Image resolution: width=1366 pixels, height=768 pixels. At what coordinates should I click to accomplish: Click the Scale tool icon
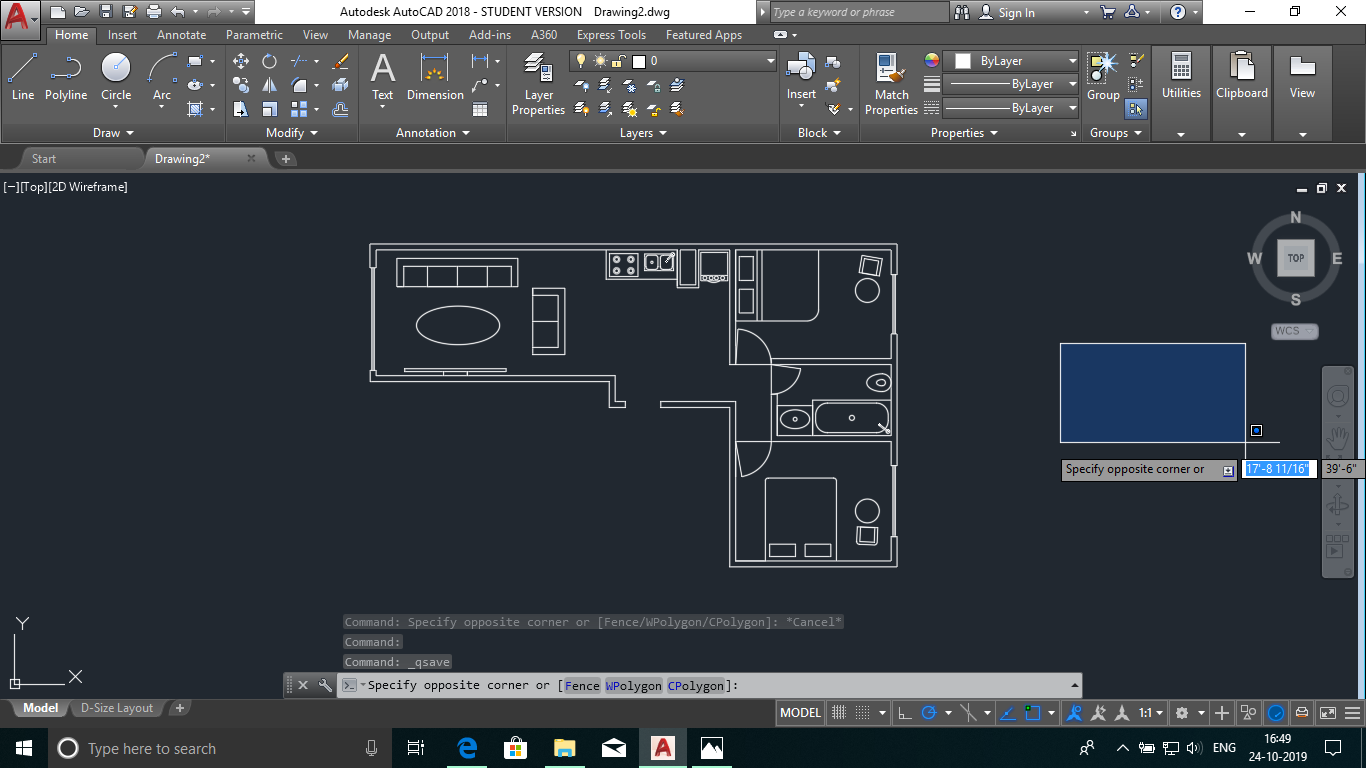(x=269, y=109)
